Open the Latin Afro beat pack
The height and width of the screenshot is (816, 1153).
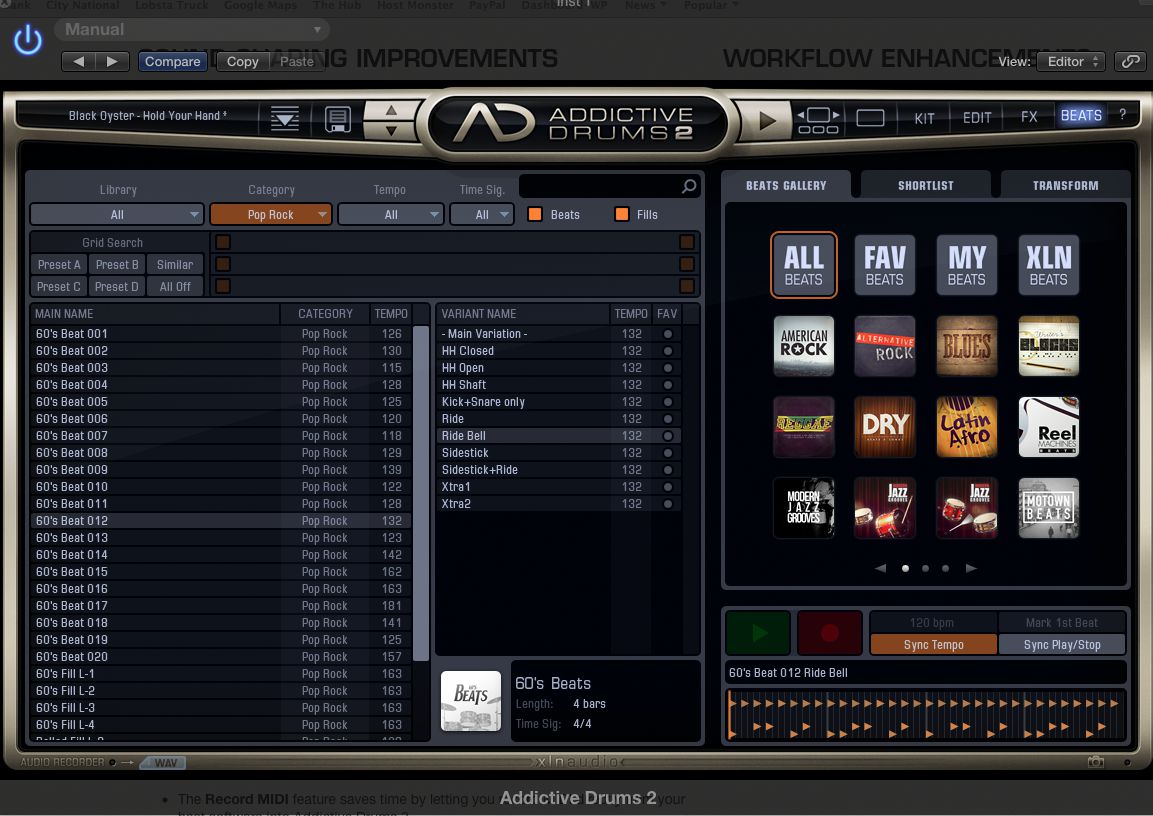click(966, 427)
